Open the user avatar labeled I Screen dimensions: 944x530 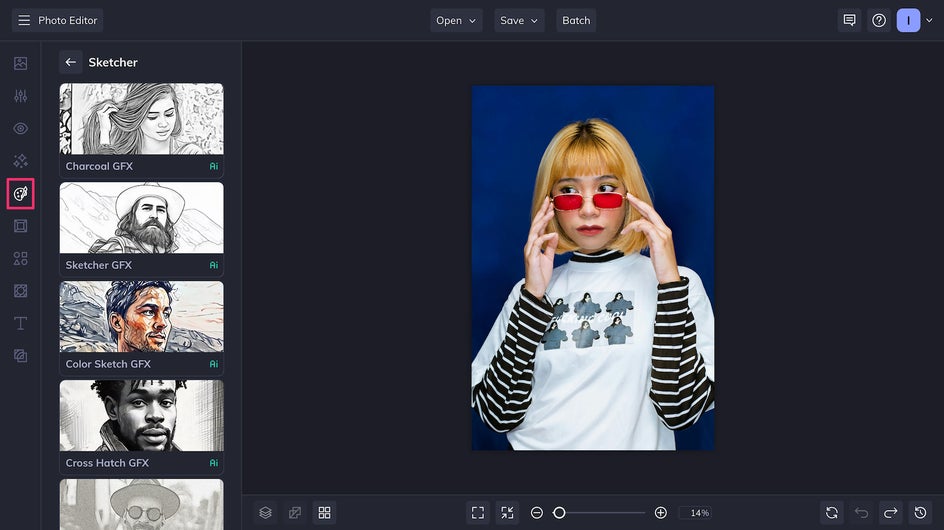[908, 20]
